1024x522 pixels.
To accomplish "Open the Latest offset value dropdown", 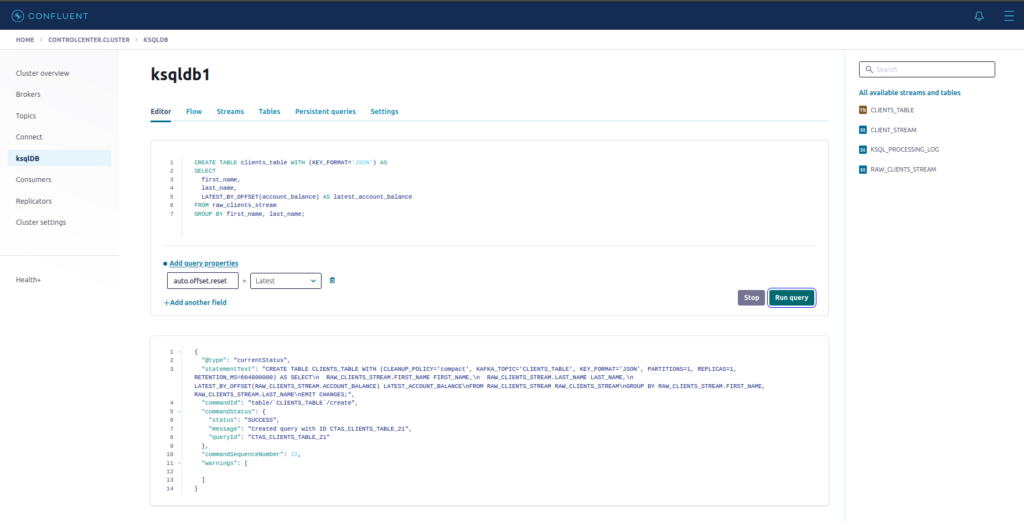I will tap(286, 281).
